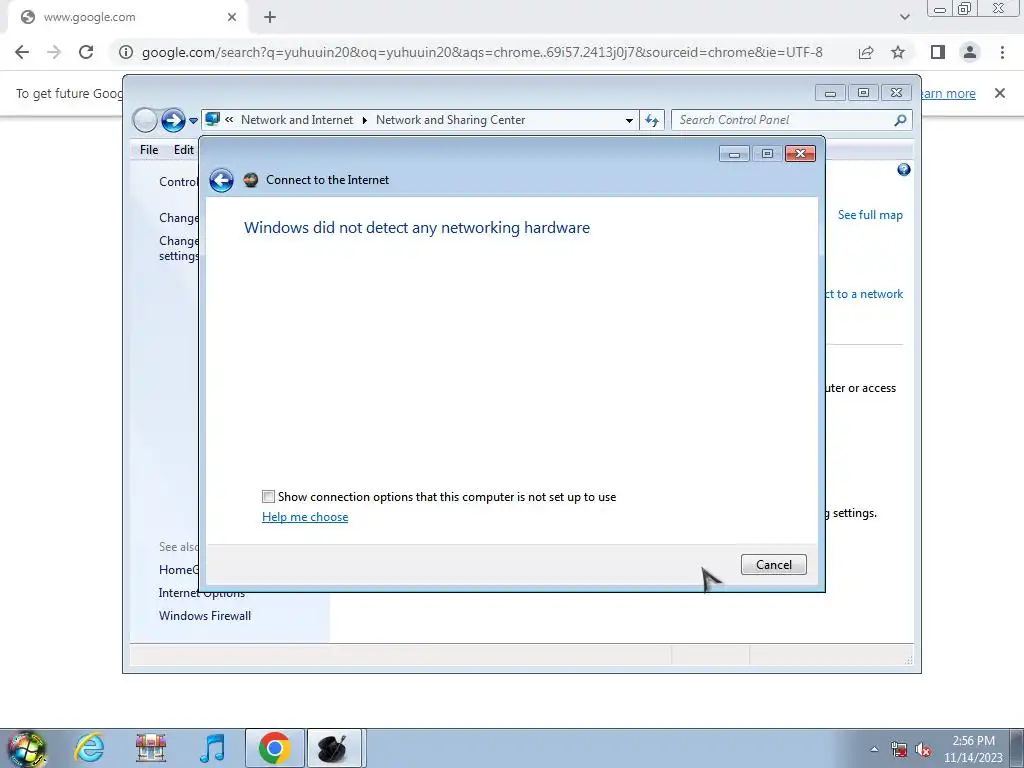Open Windows Firewall link
Image resolution: width=1024 pixels, height=768 pixels.
[x=205, y=616]
